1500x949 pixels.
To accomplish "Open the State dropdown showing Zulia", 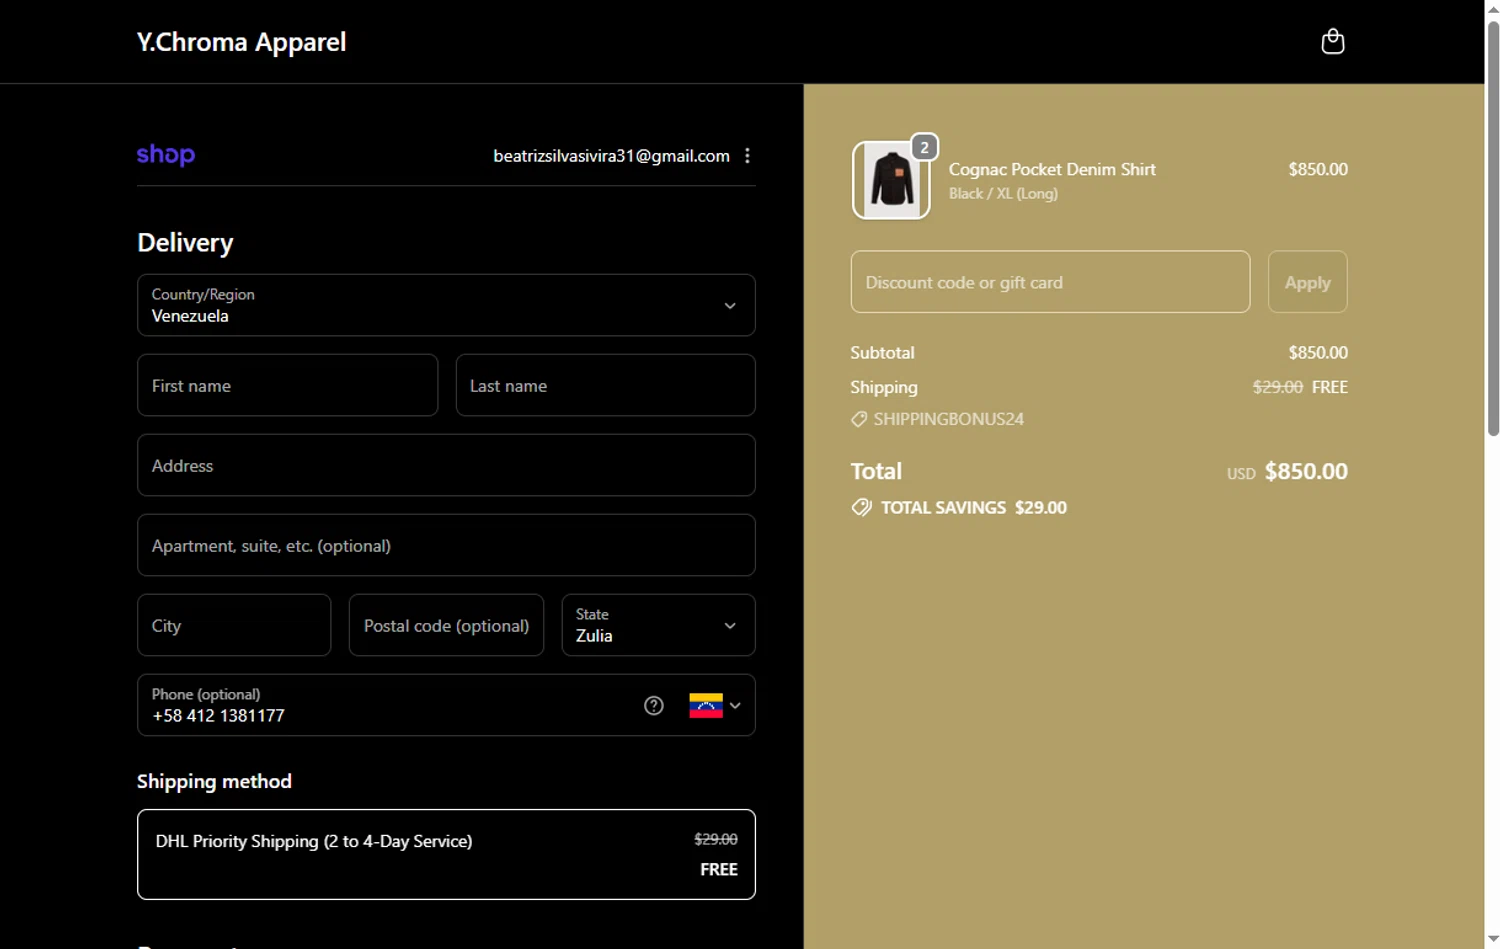I will [658, 625].
